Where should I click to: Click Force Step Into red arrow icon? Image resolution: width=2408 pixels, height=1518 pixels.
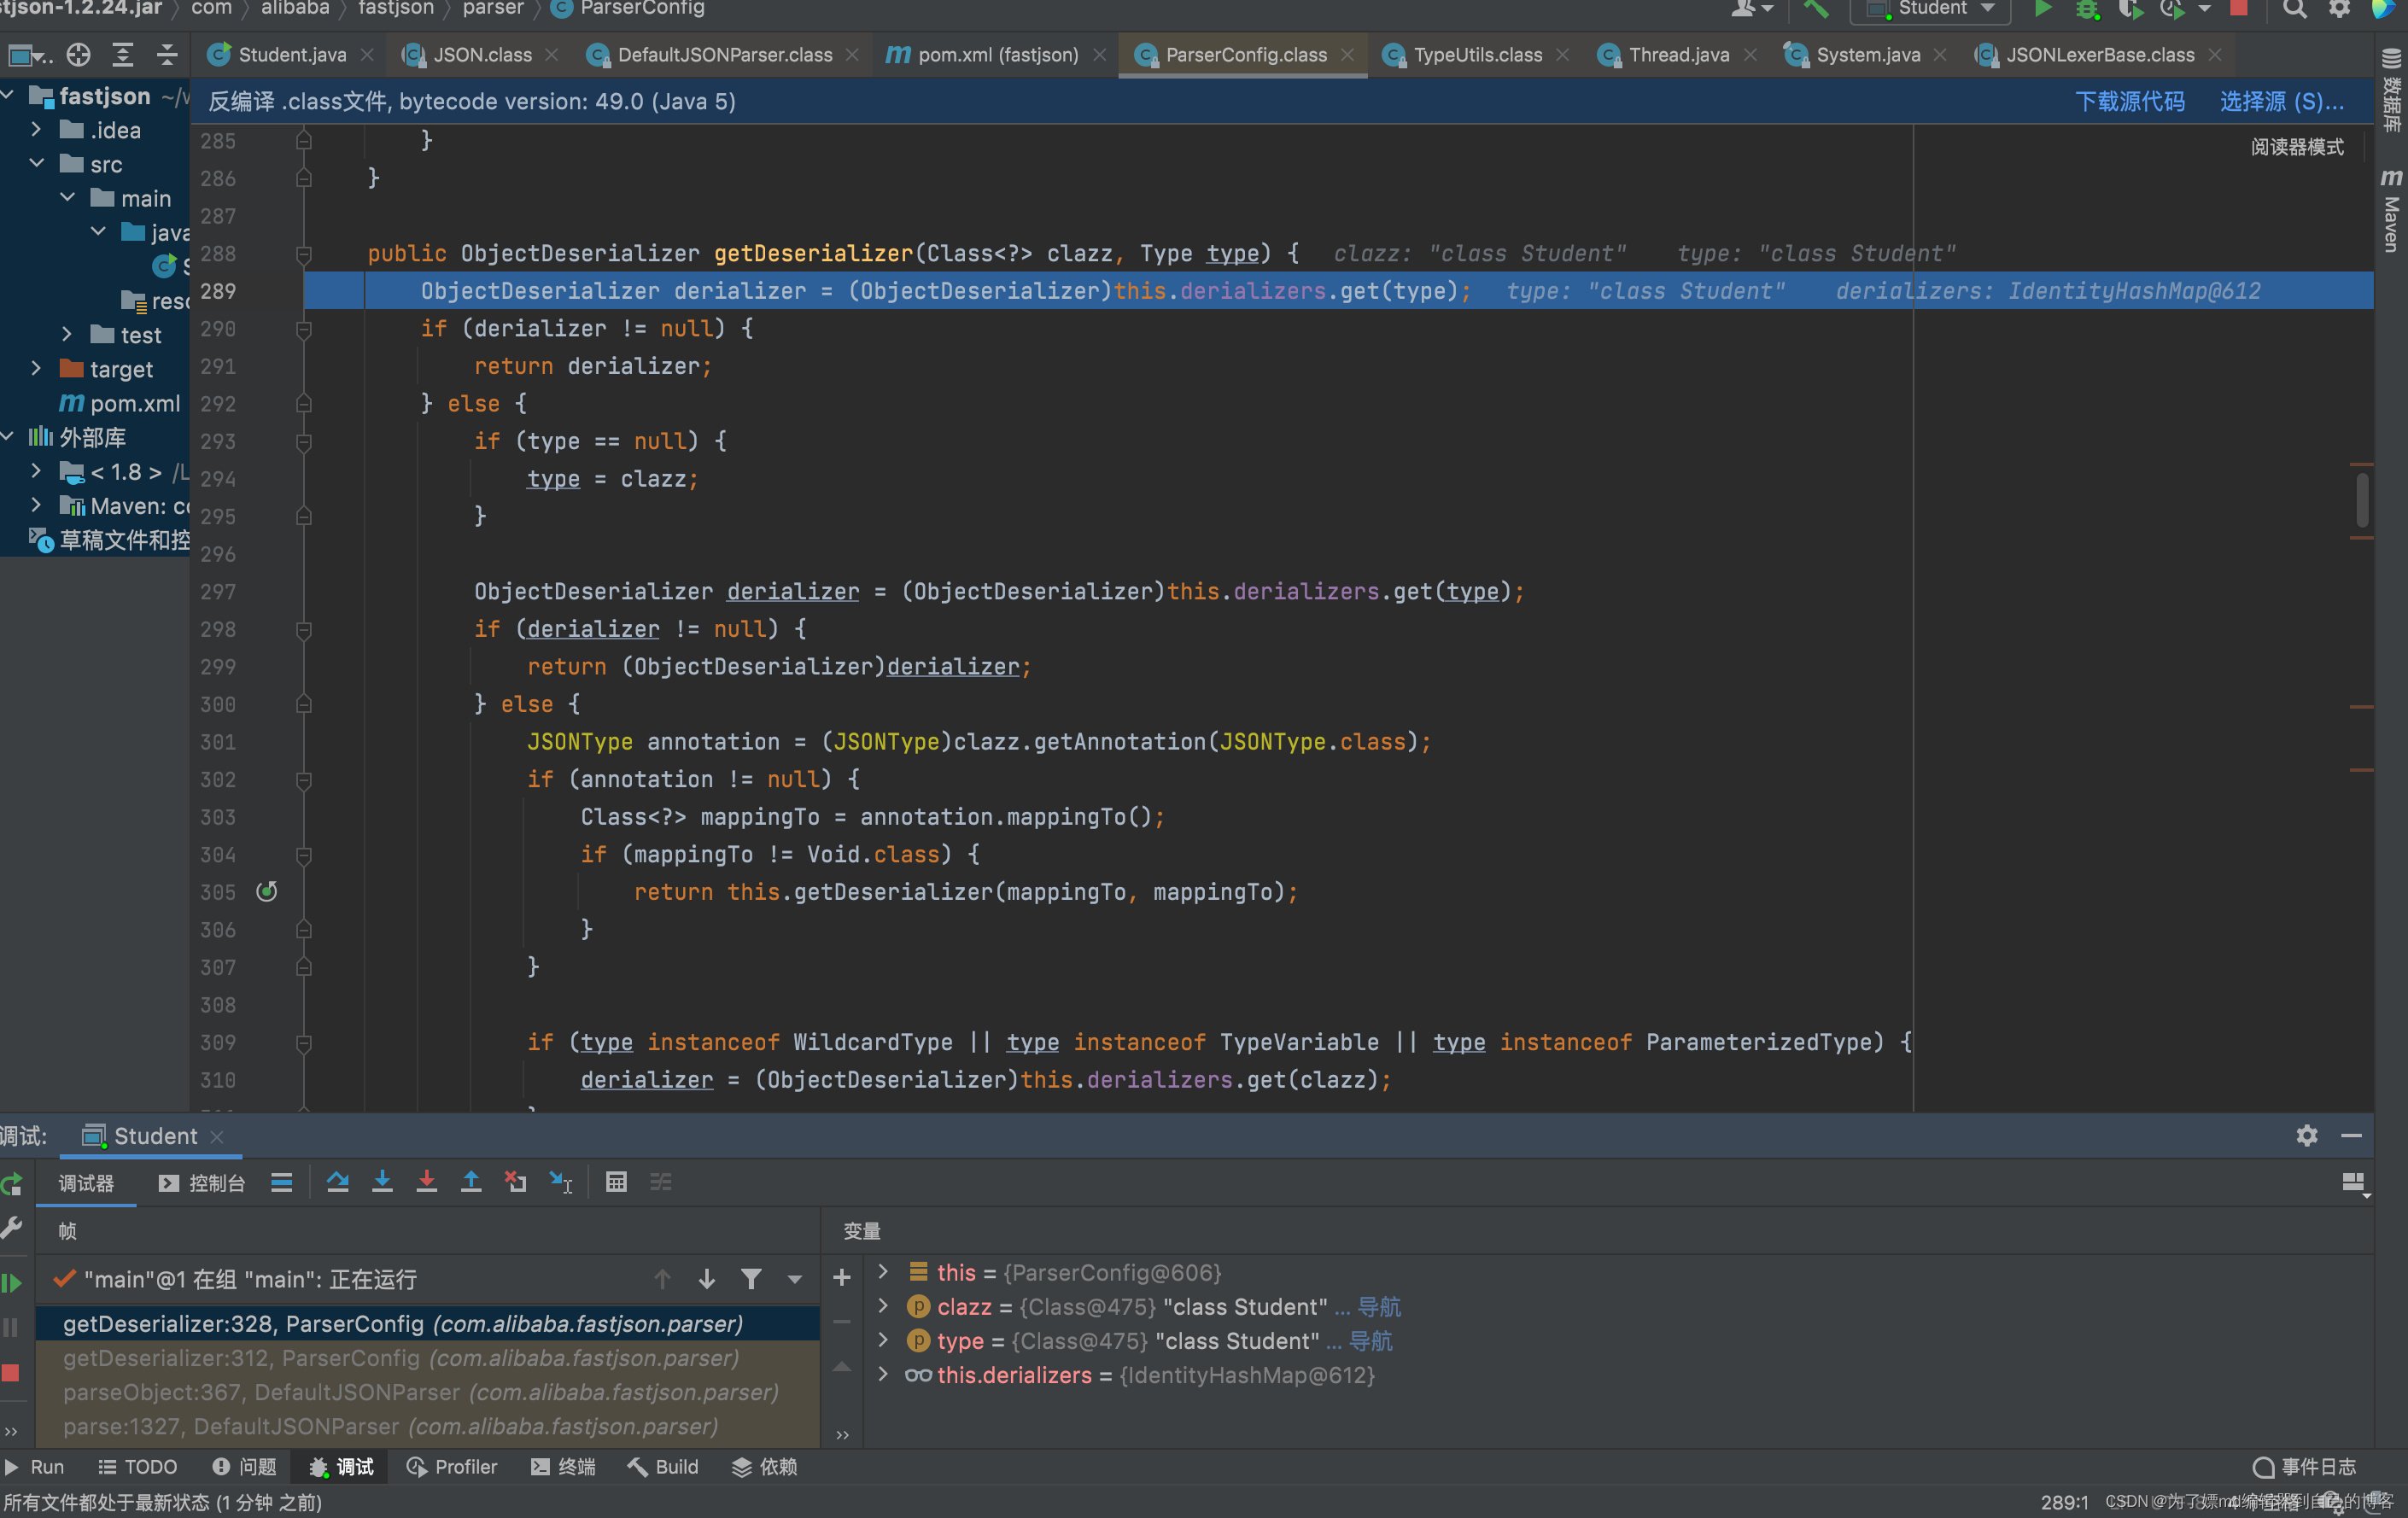(427, 1183)
